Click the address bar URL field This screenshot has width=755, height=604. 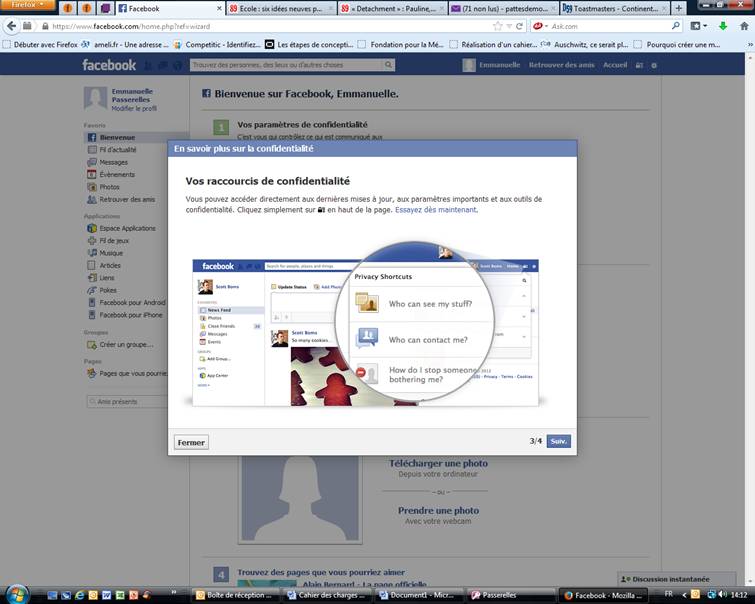click(x=270, y=26)
